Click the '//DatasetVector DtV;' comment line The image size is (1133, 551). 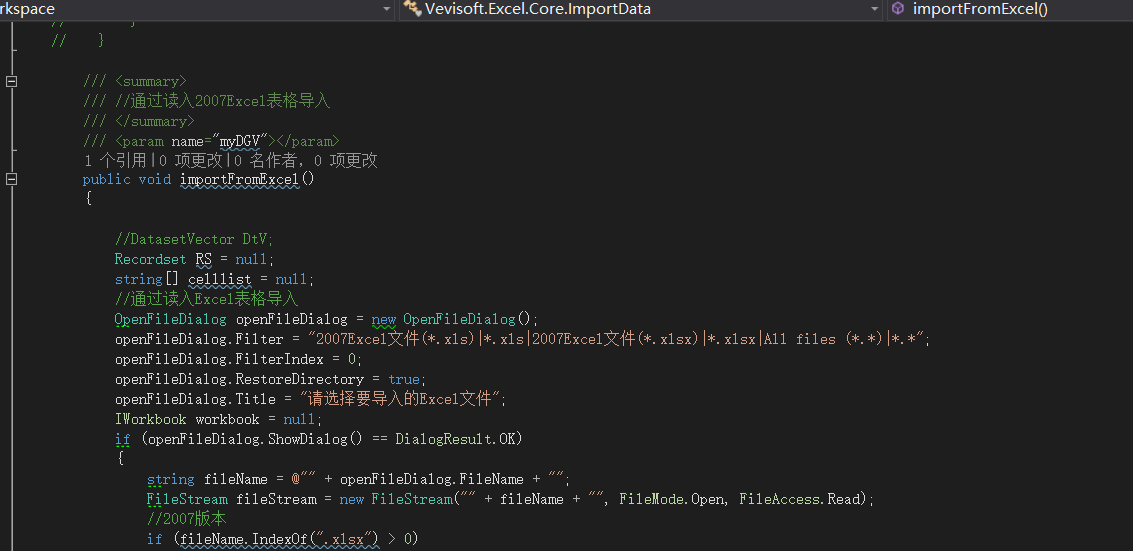coord(194,239)
